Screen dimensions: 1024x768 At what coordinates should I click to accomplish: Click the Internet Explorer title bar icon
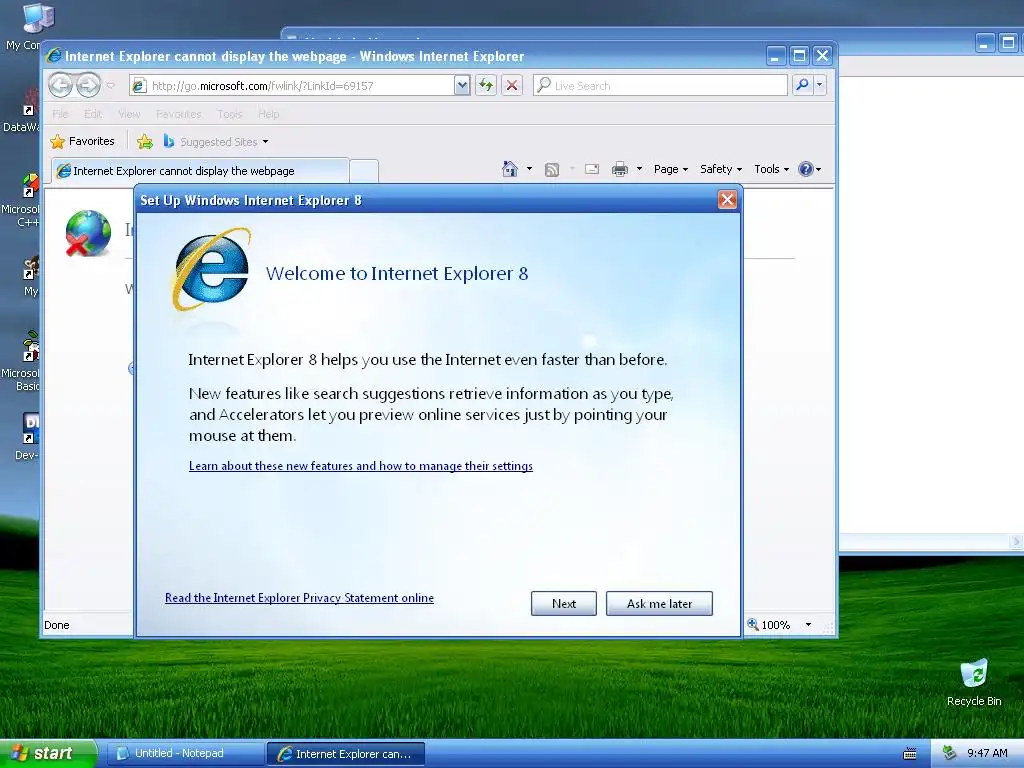click(x=54, y=56)
